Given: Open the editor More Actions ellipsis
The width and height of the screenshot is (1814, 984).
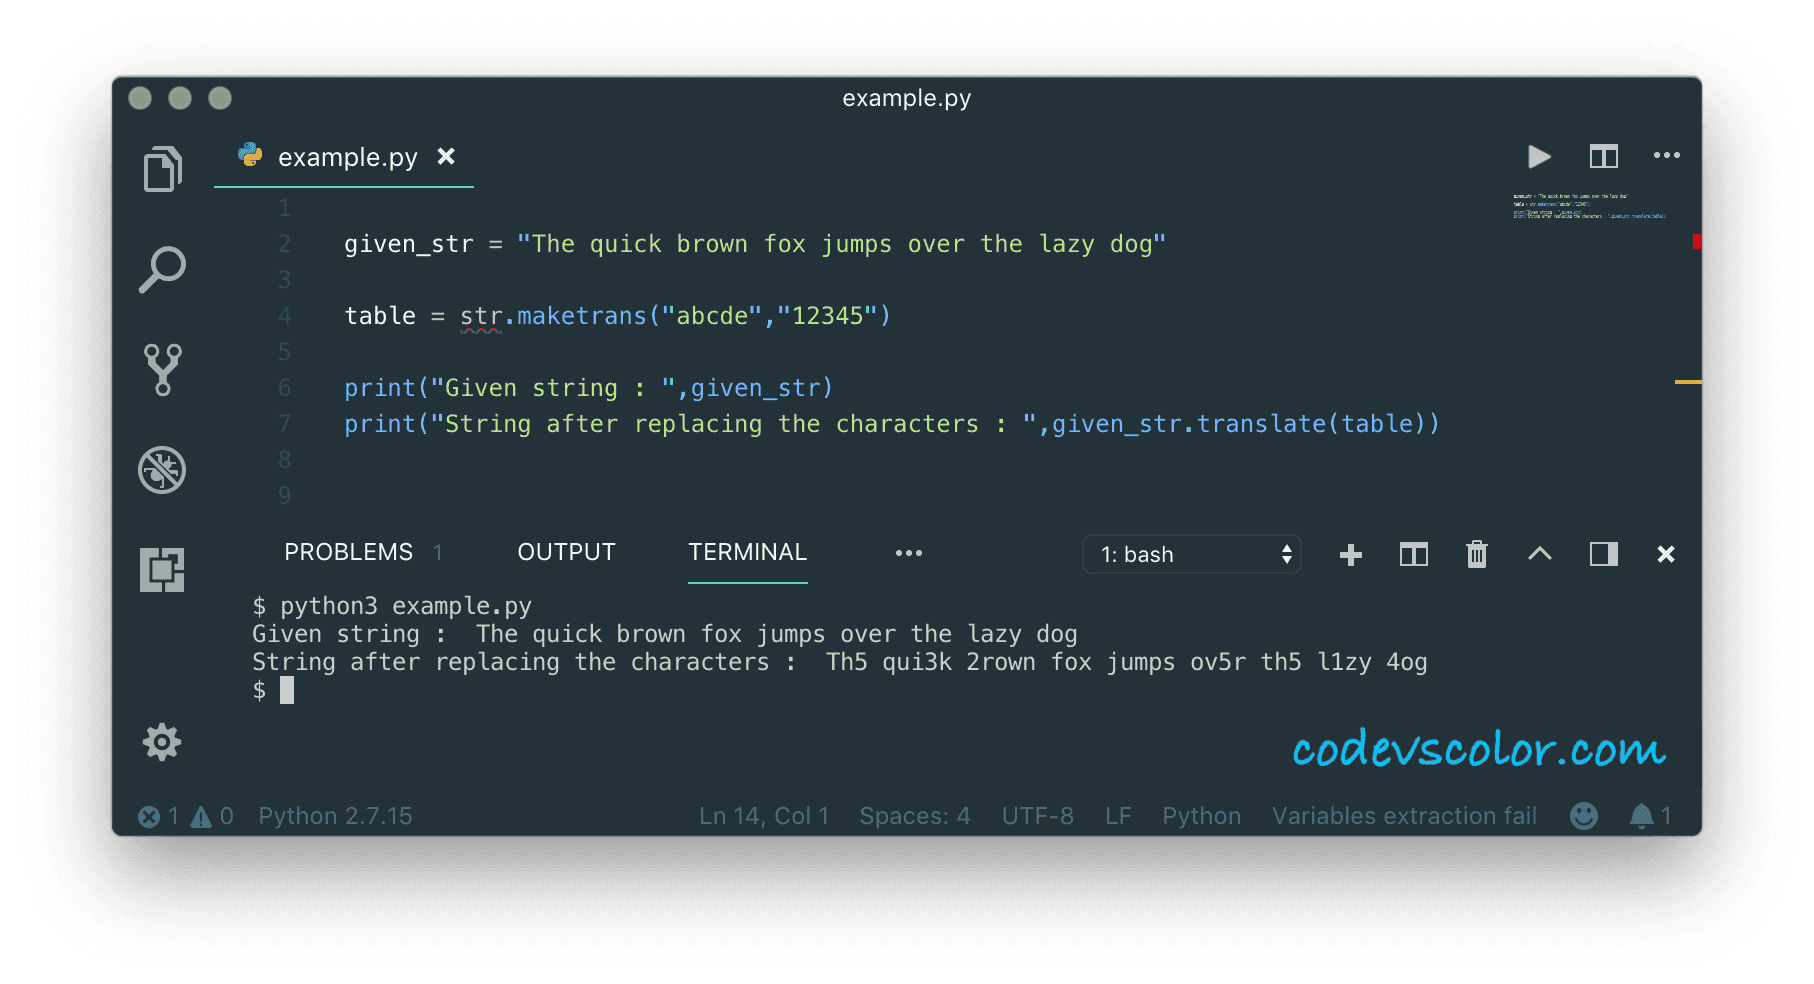Looking at the screenshot, I should (1667, 155).
